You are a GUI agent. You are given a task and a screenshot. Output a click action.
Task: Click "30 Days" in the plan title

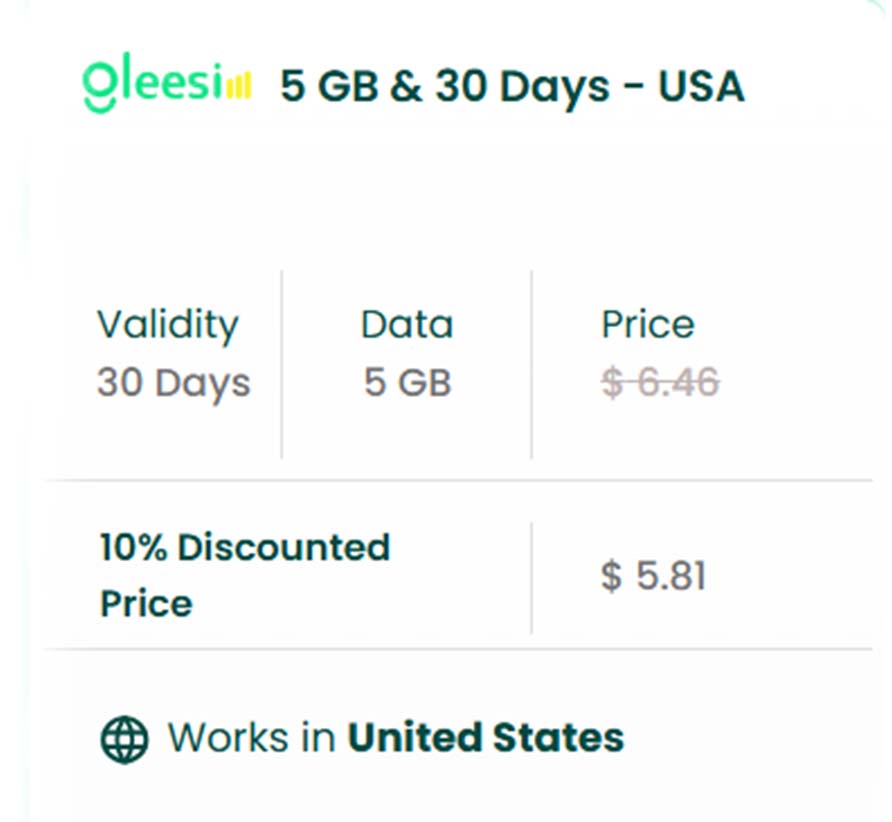pyautogui.click(x=522, y=87)
